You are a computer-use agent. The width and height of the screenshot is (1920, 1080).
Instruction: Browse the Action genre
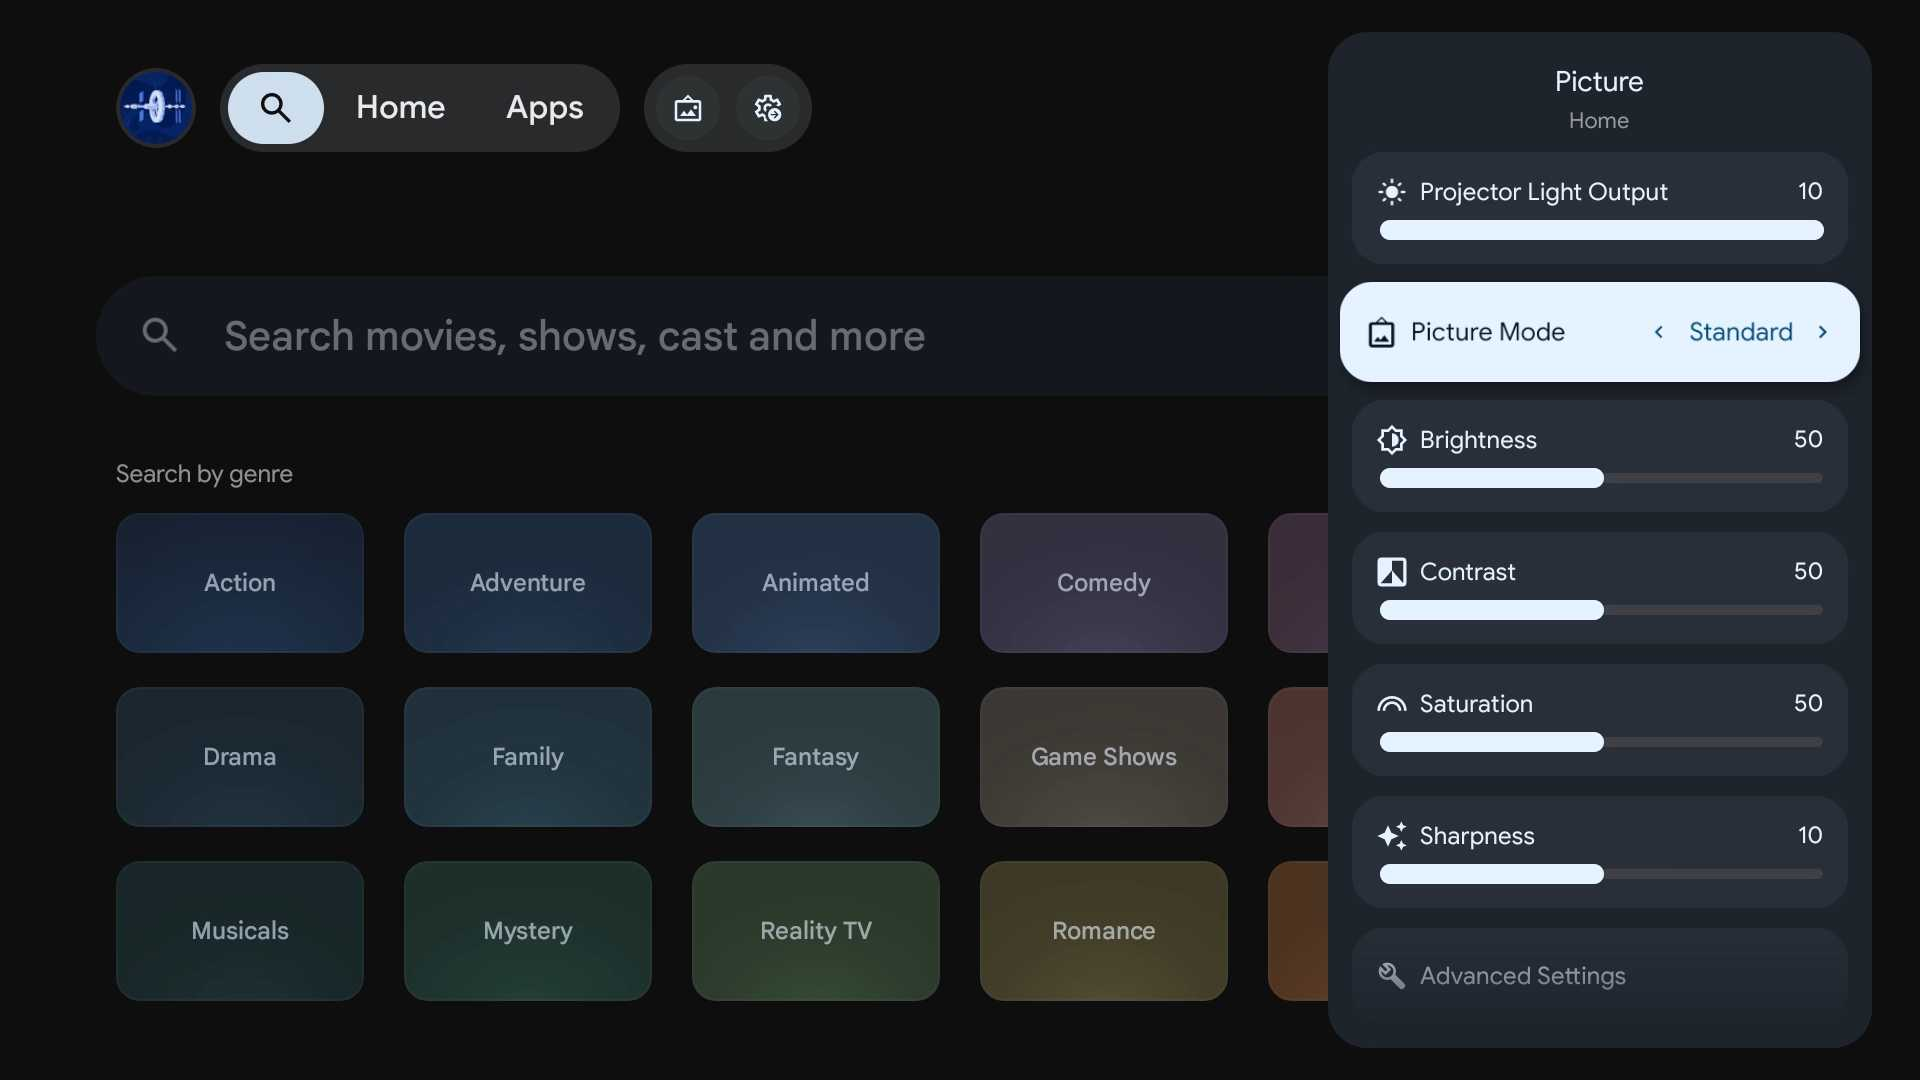[x=240, y=583]
